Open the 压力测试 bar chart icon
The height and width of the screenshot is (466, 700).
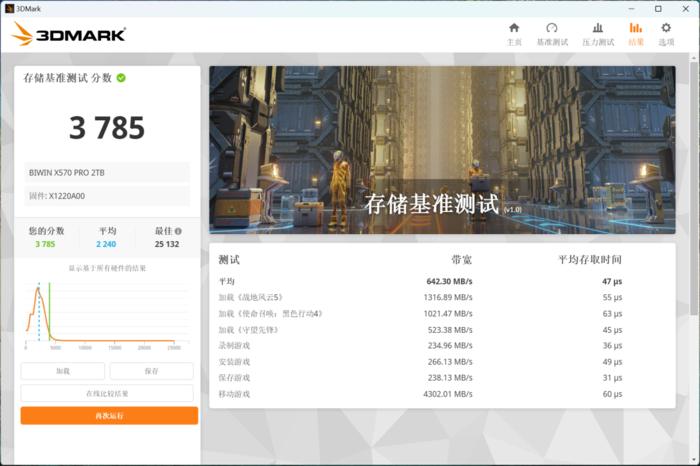click(598, 29)
